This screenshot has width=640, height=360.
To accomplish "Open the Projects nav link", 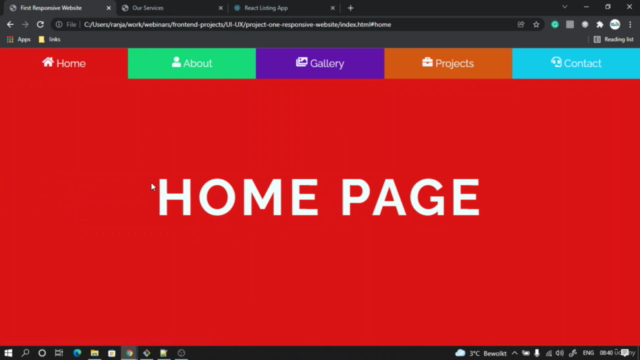I will (448, 63).
